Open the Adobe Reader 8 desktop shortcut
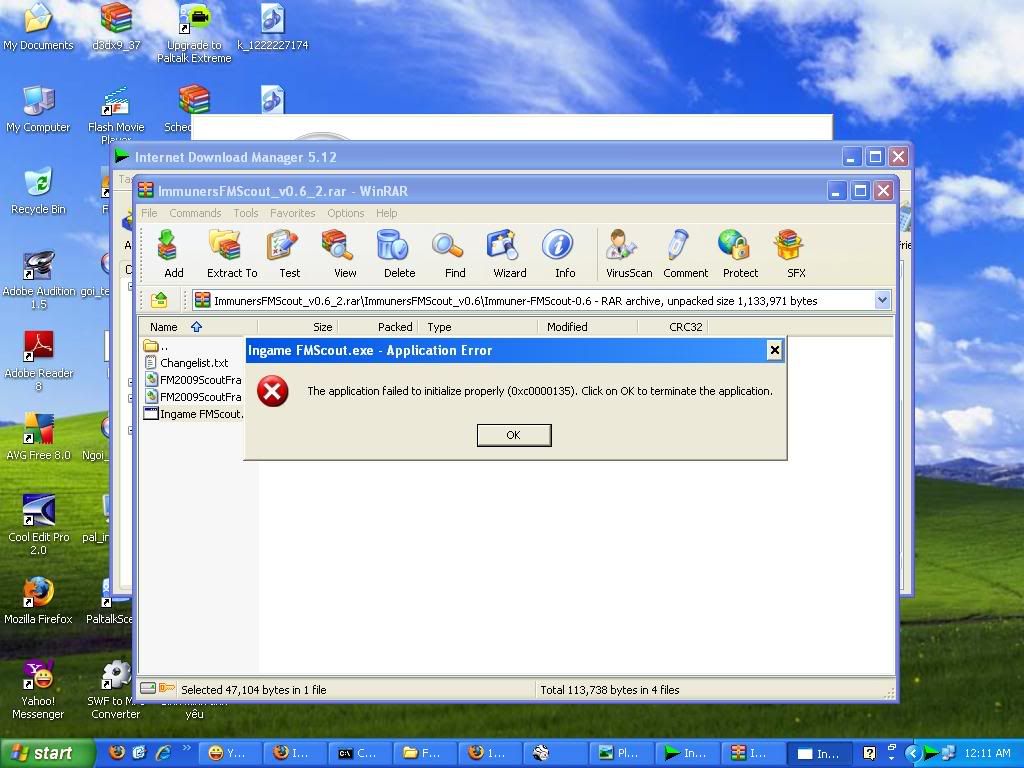This screenshot has height=768, width=1024. tap(39, 362)
